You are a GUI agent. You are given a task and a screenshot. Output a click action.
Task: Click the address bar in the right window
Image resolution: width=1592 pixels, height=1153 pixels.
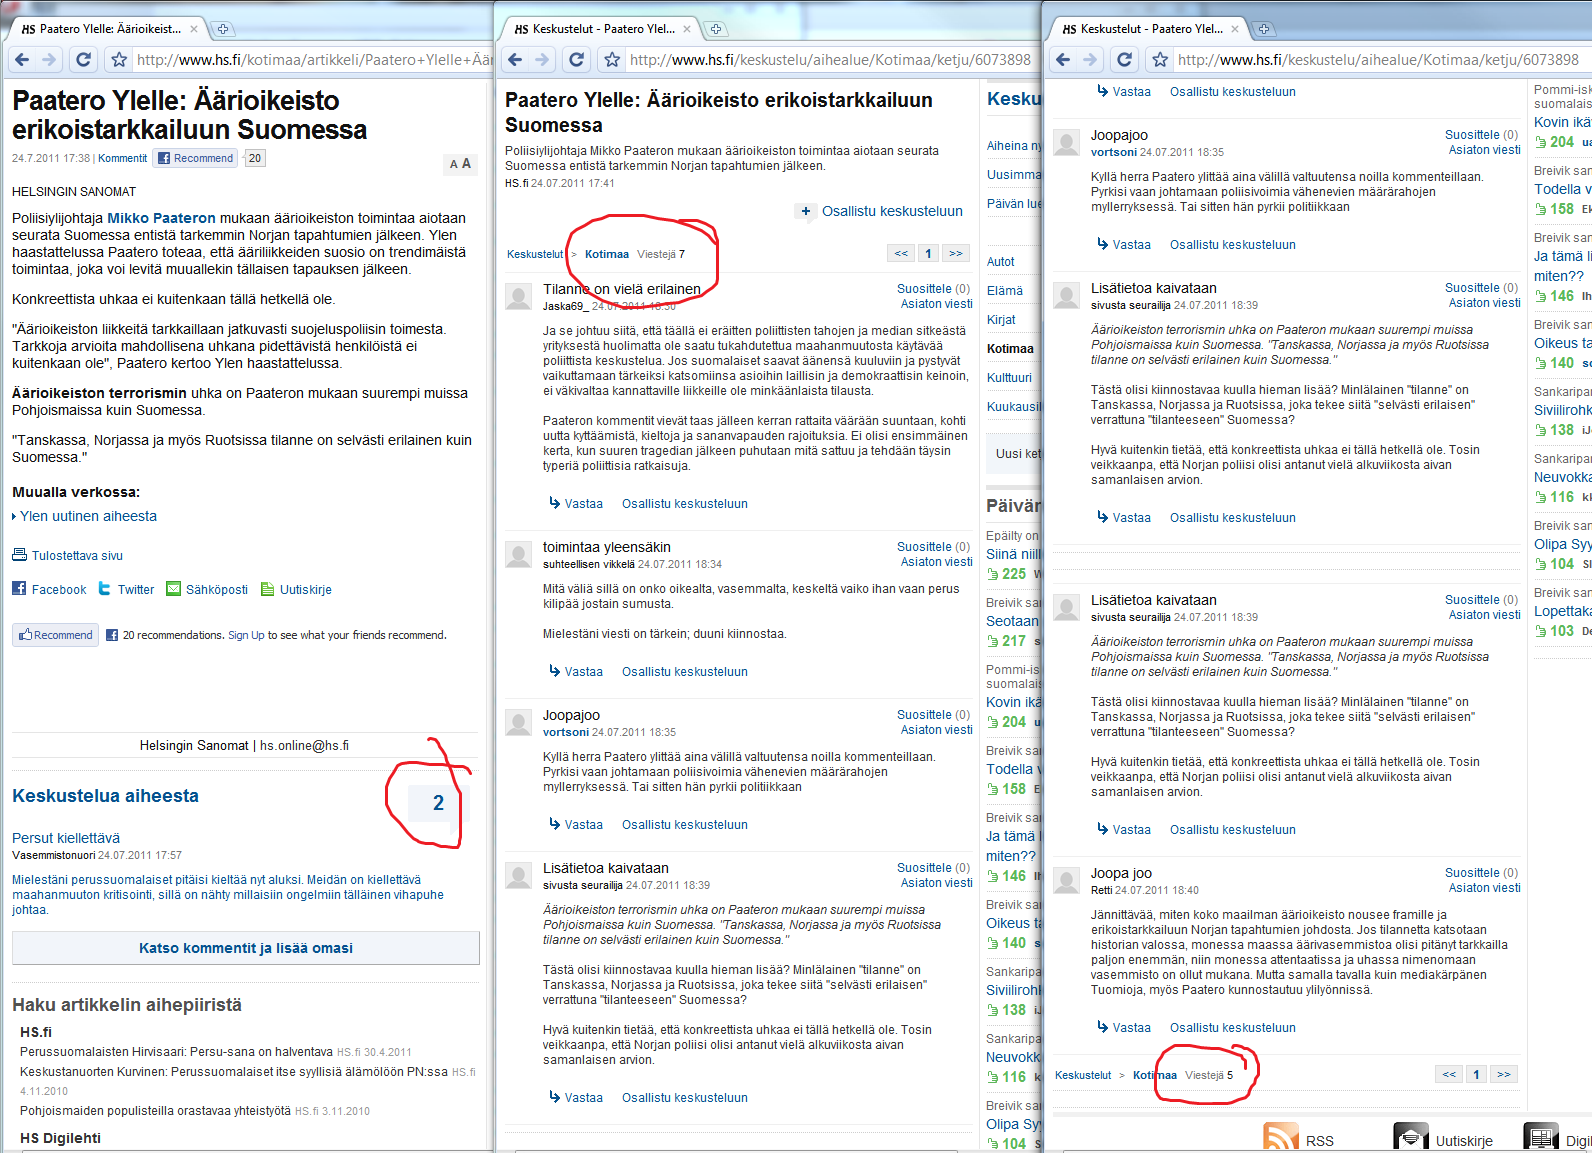click(1383, 60)
